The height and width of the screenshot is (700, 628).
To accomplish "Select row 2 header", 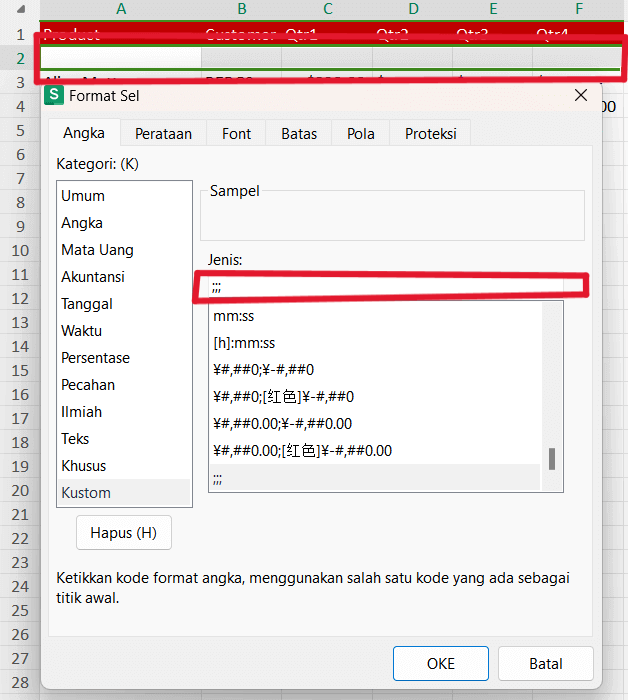I will pyautogui.click(x=20, y=58).
